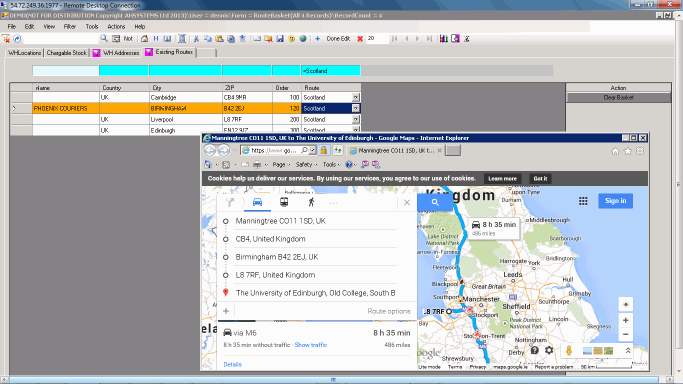The height and width of the screenshot is (384, 683).
Task: Click the Pegman Street View icon
Action: click(x=568, y=350)
